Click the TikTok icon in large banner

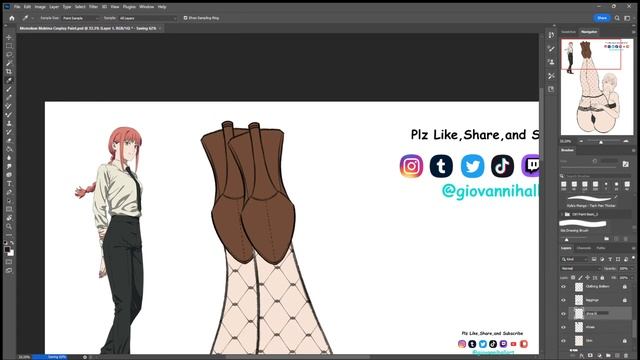coord(502,166)
